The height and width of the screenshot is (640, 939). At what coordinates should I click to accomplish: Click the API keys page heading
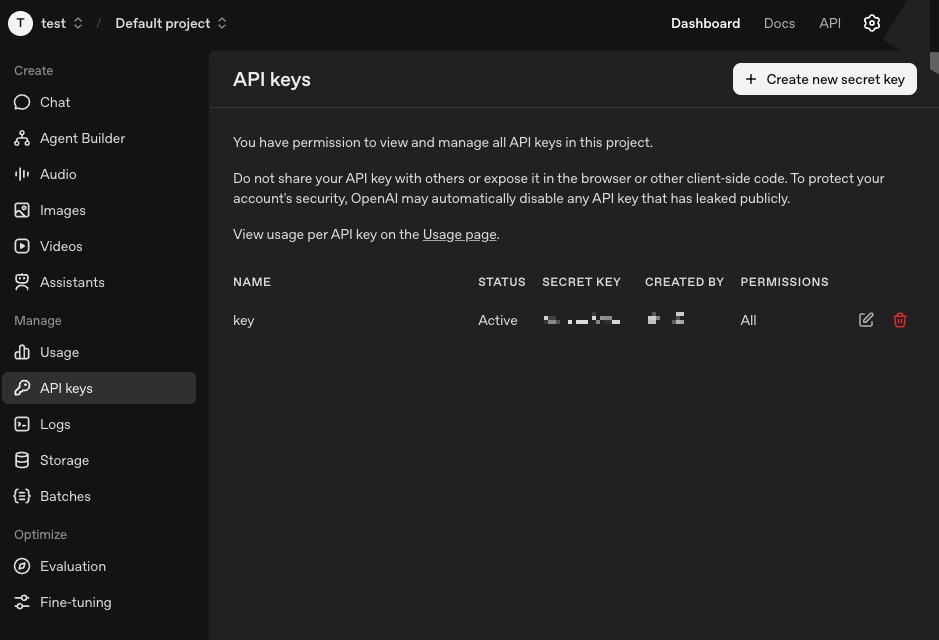272,79
